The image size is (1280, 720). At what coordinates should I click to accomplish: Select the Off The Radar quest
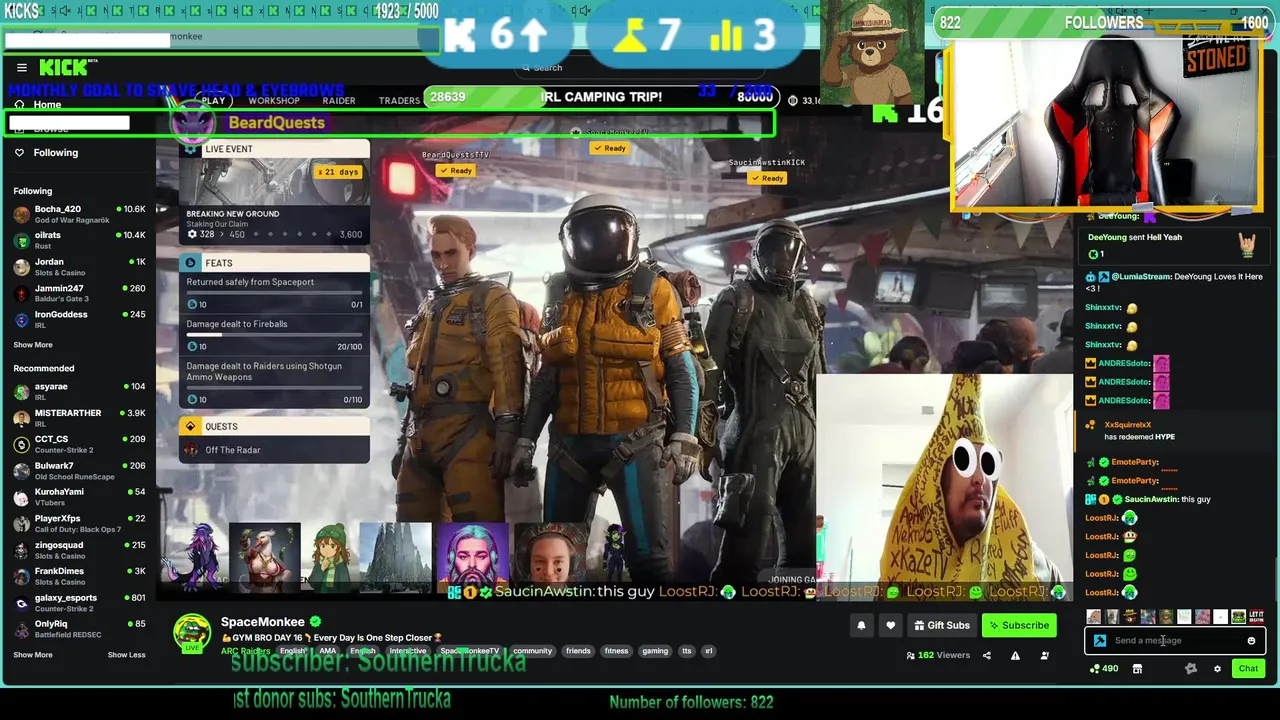click(274, 450)
